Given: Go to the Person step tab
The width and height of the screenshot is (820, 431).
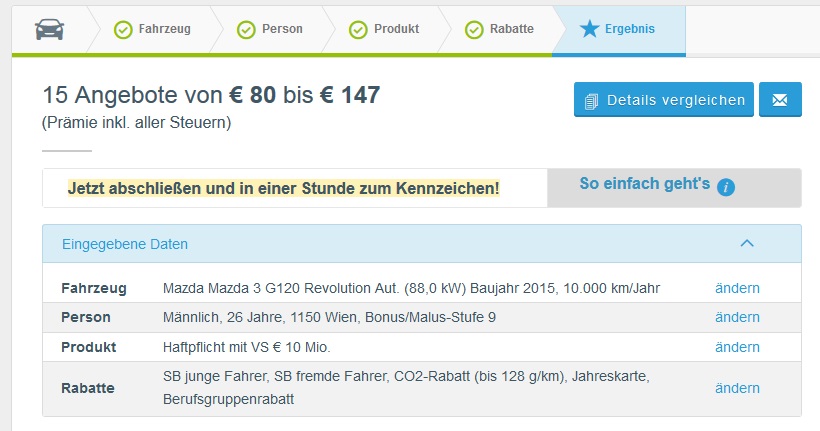Looking at the screenshot, I should (x=270, y=29).
